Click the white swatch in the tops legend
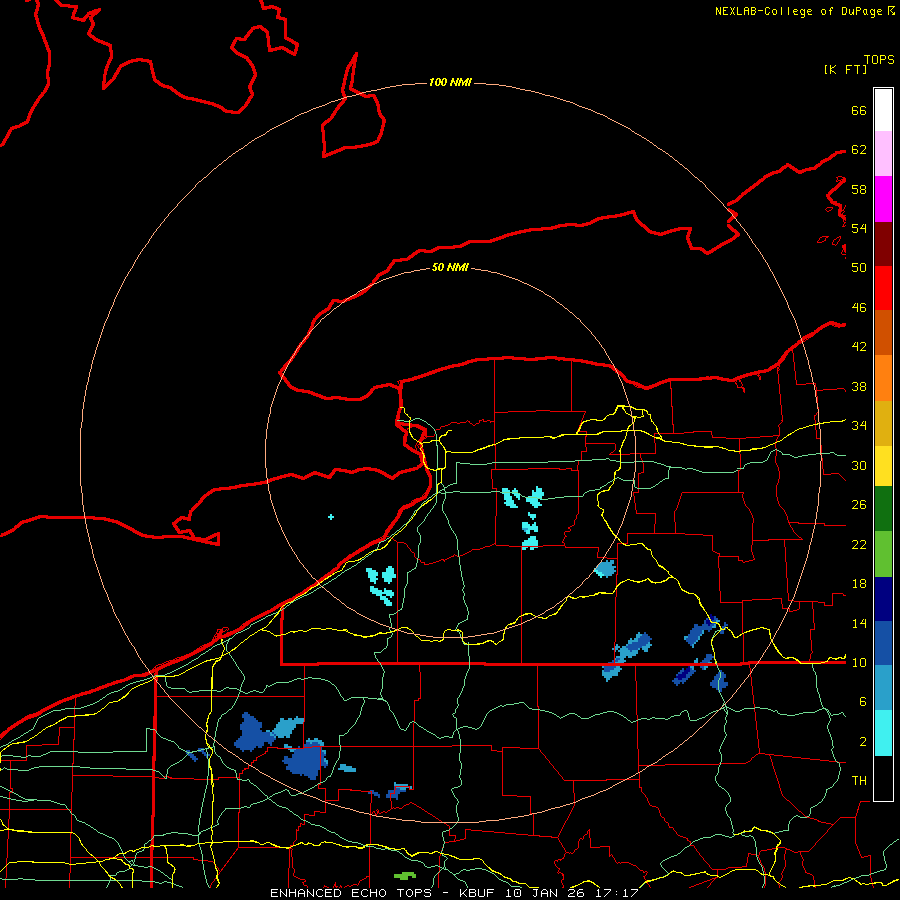This screenshot has width=900, height=900. [x=883, y=110]
